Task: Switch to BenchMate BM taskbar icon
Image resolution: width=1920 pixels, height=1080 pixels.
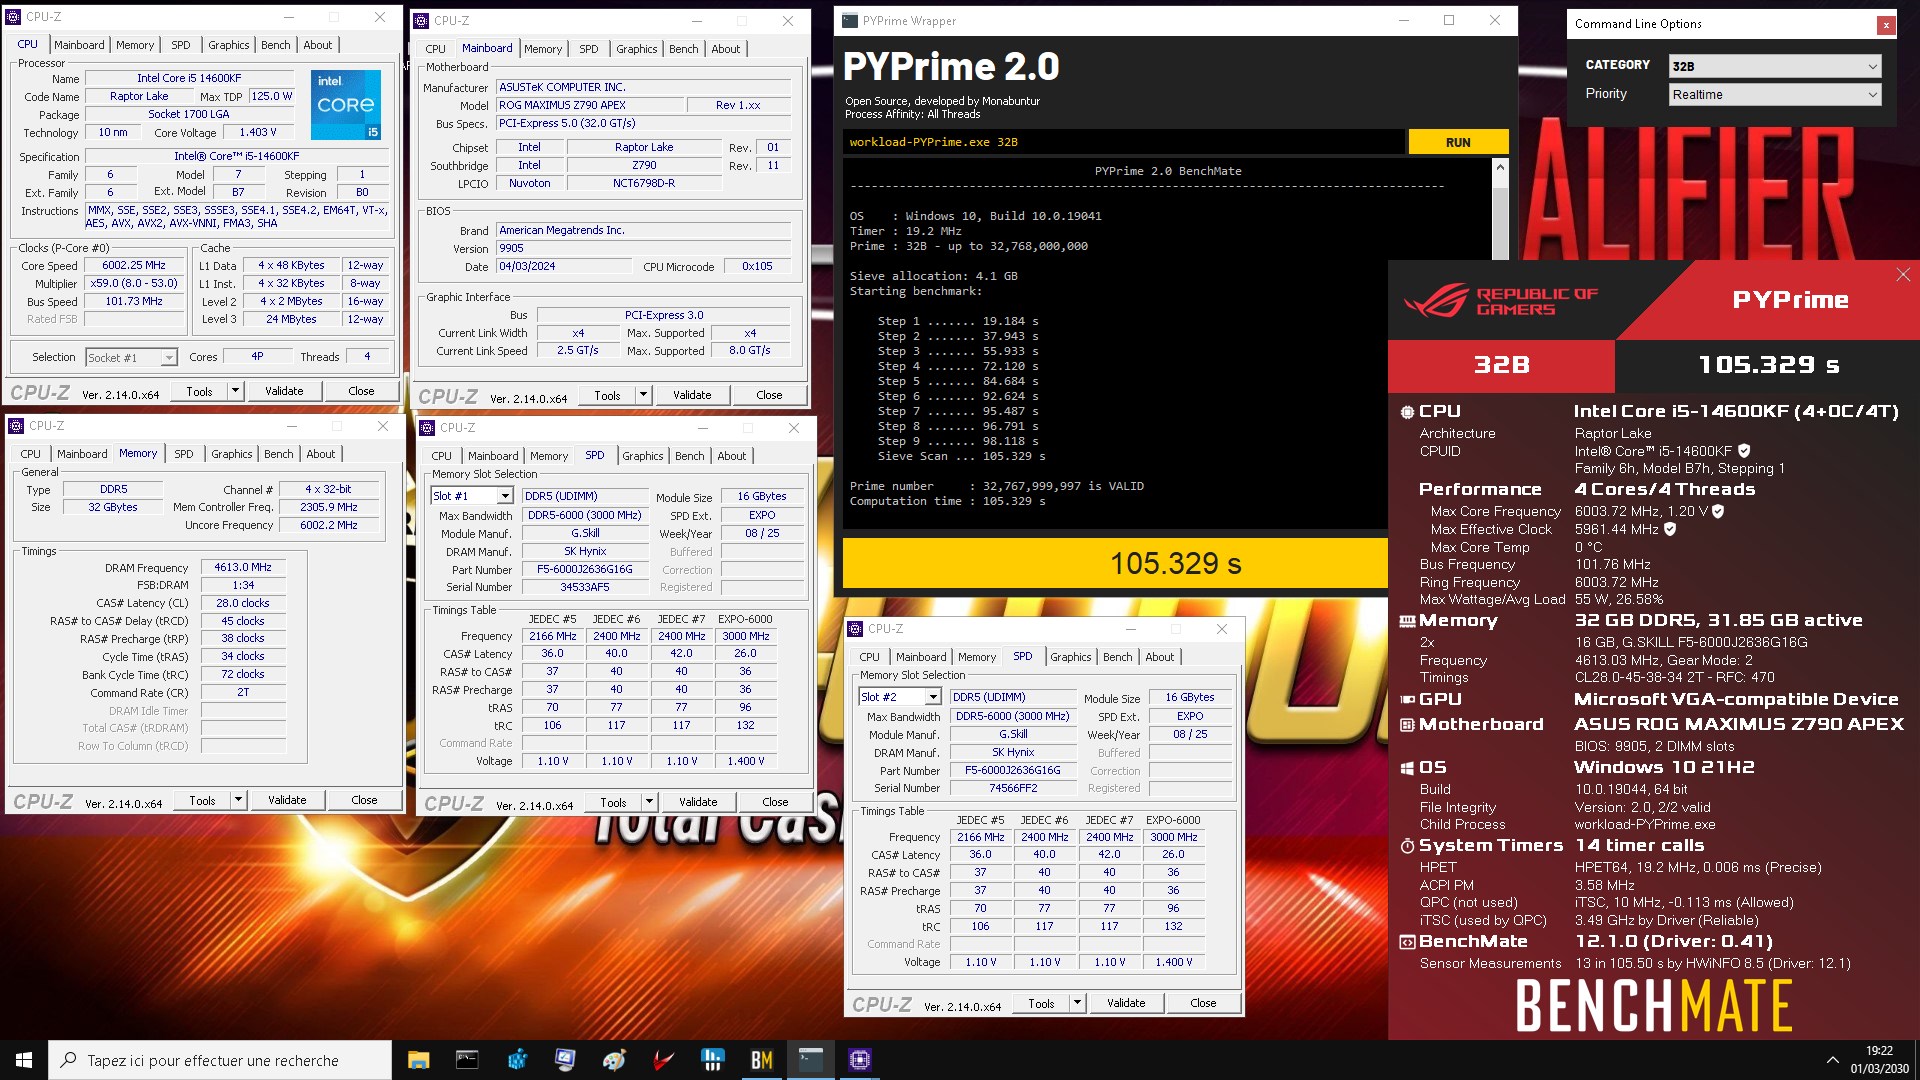Action: (x=761, y=1060)
